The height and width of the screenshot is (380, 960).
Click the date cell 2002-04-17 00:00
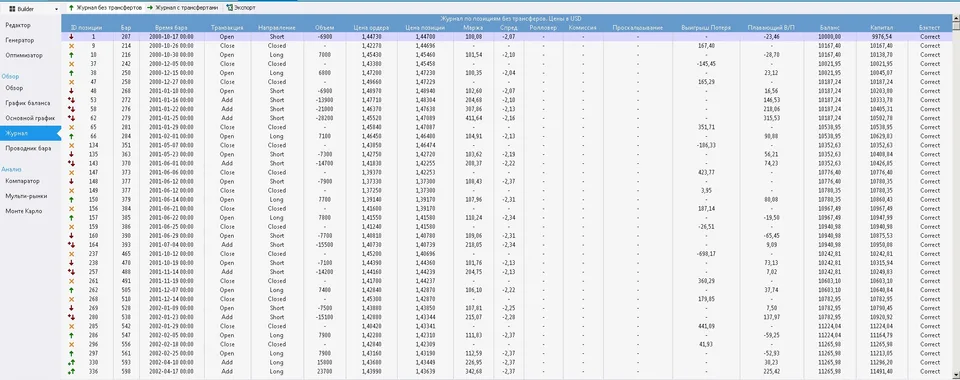[171, 371]
